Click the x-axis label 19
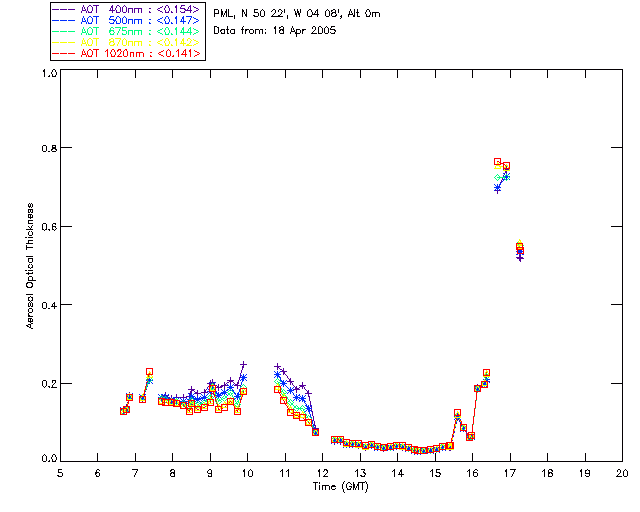The image size is (640, 512). (585, 473)
